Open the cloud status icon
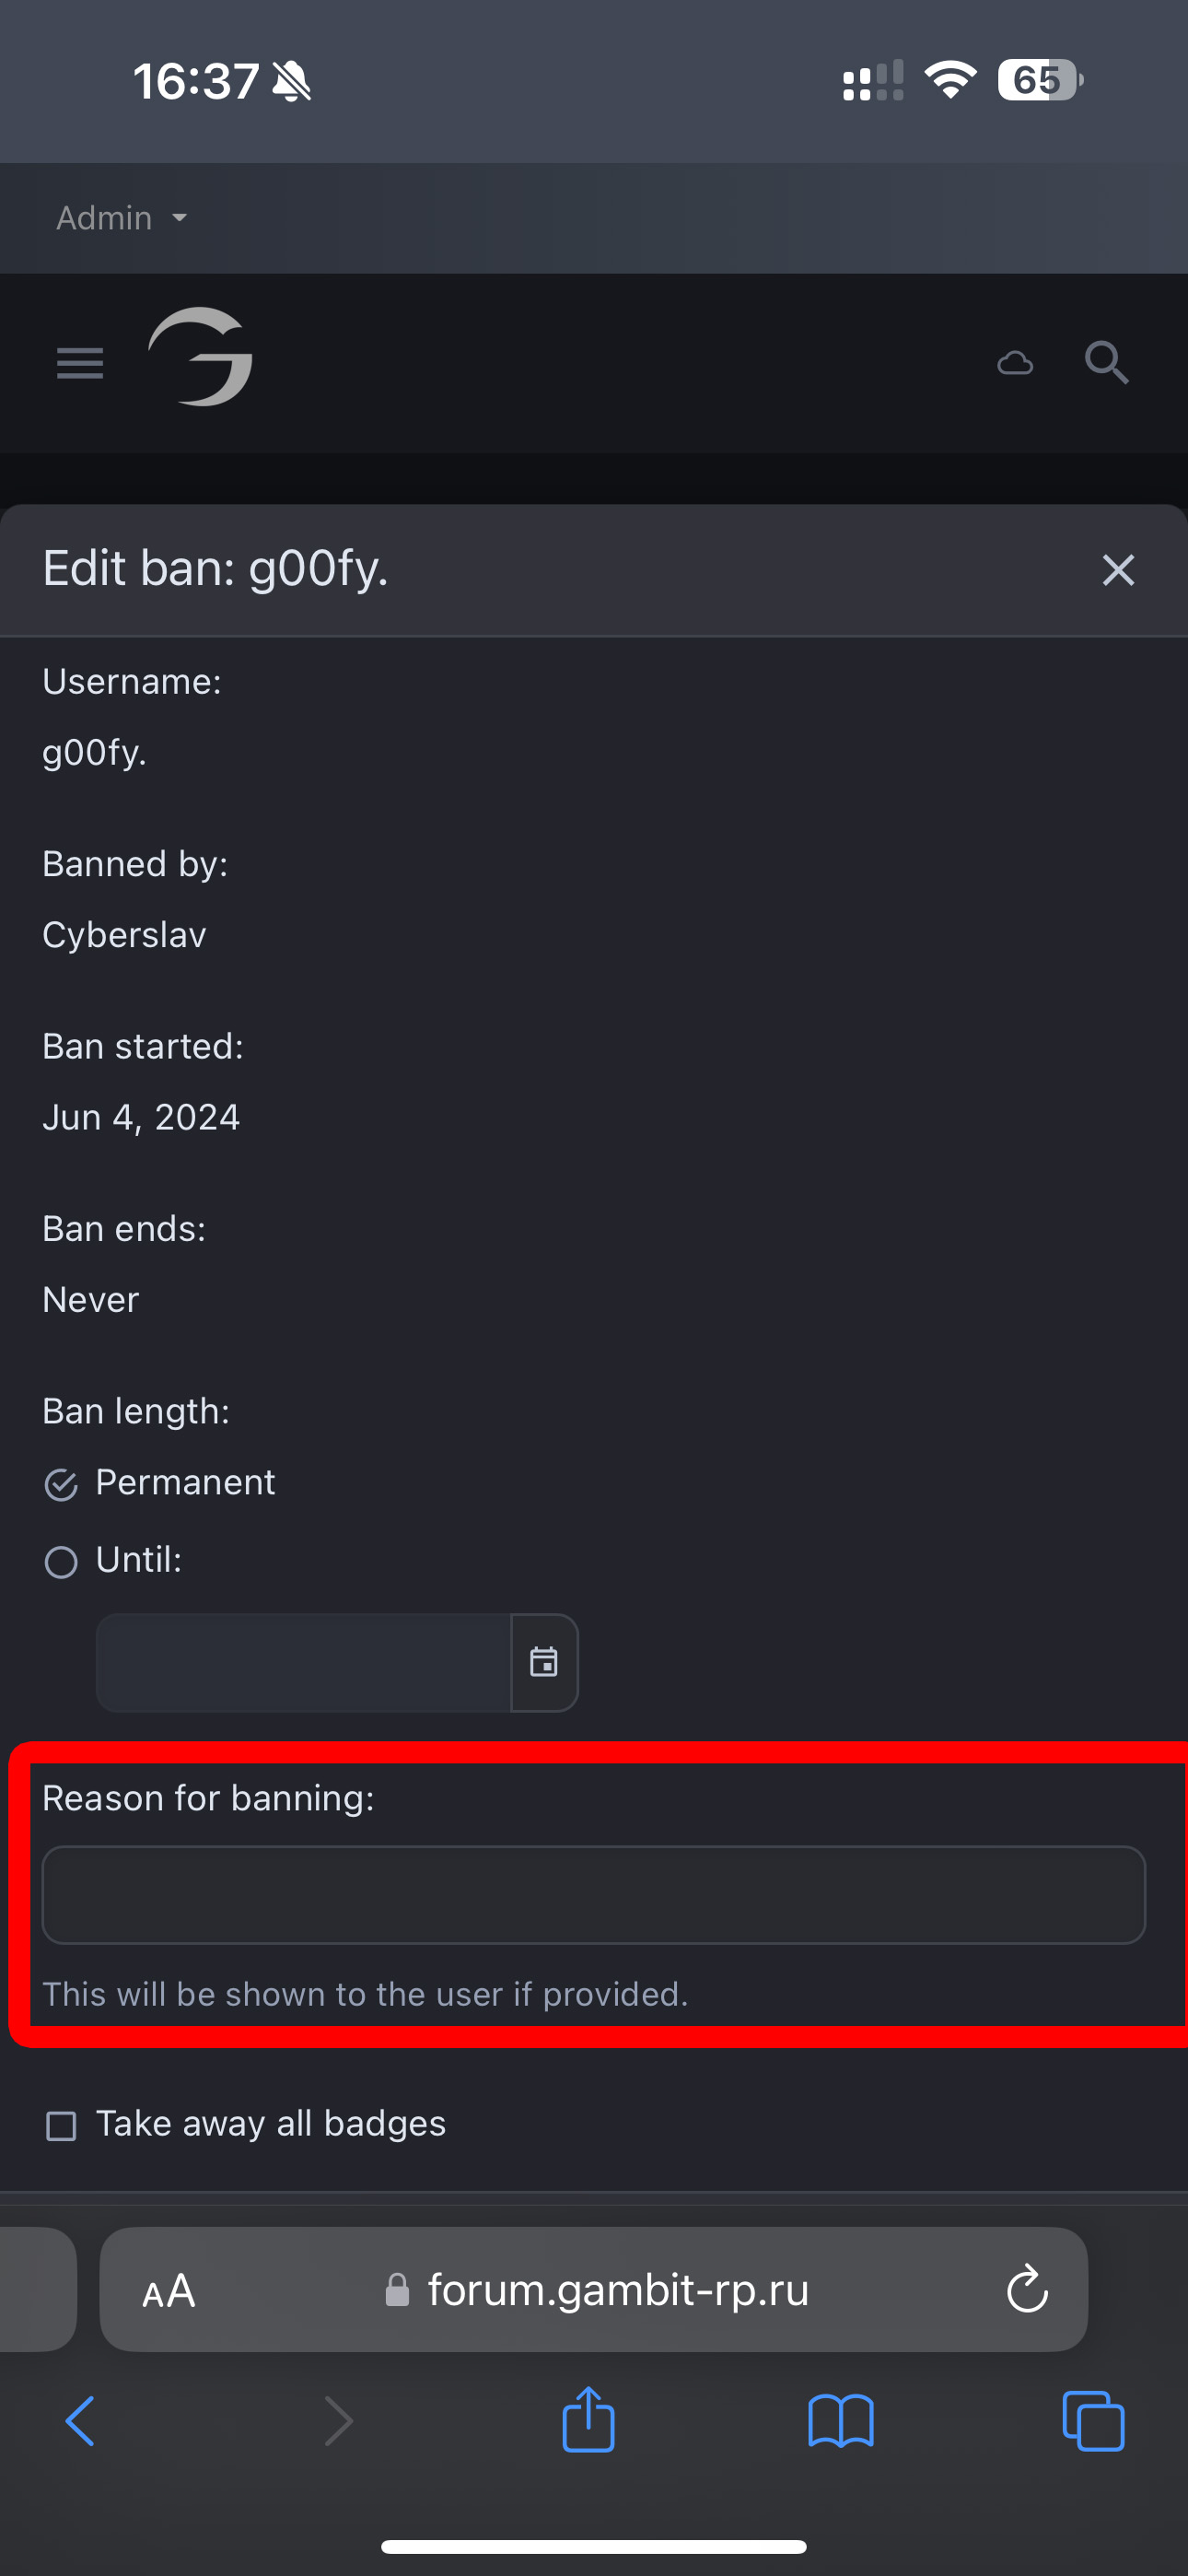This screenshot has height=2576, width=1188. (x=1015, y=363)
